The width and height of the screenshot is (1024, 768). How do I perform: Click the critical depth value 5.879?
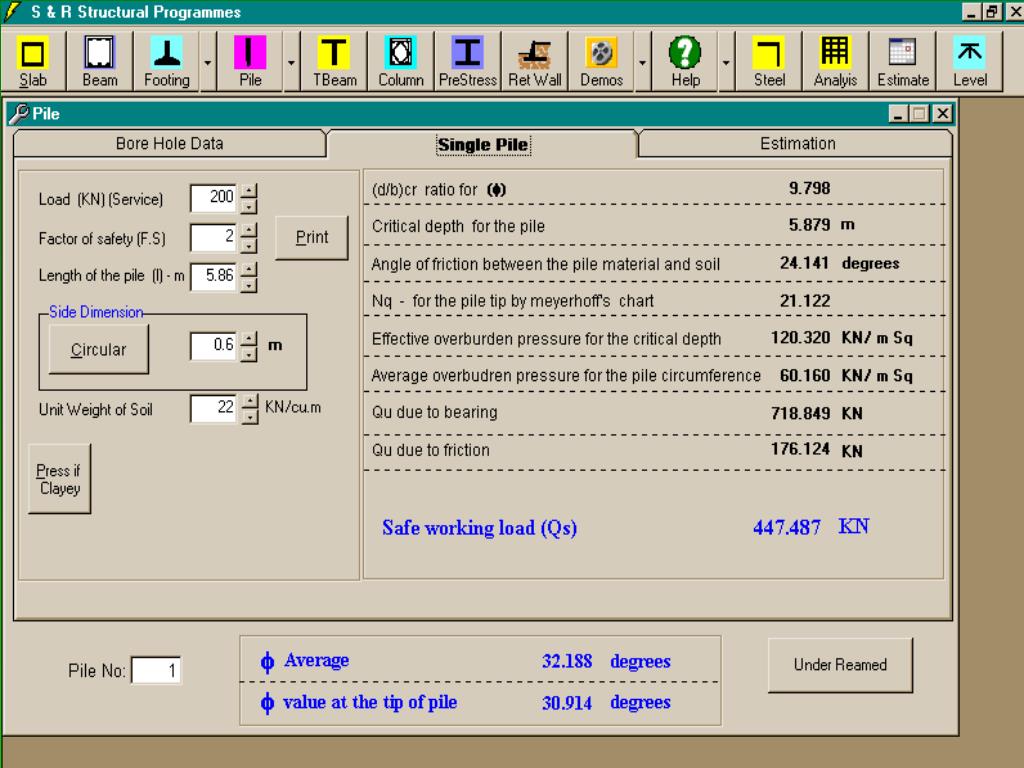(809, 225)
